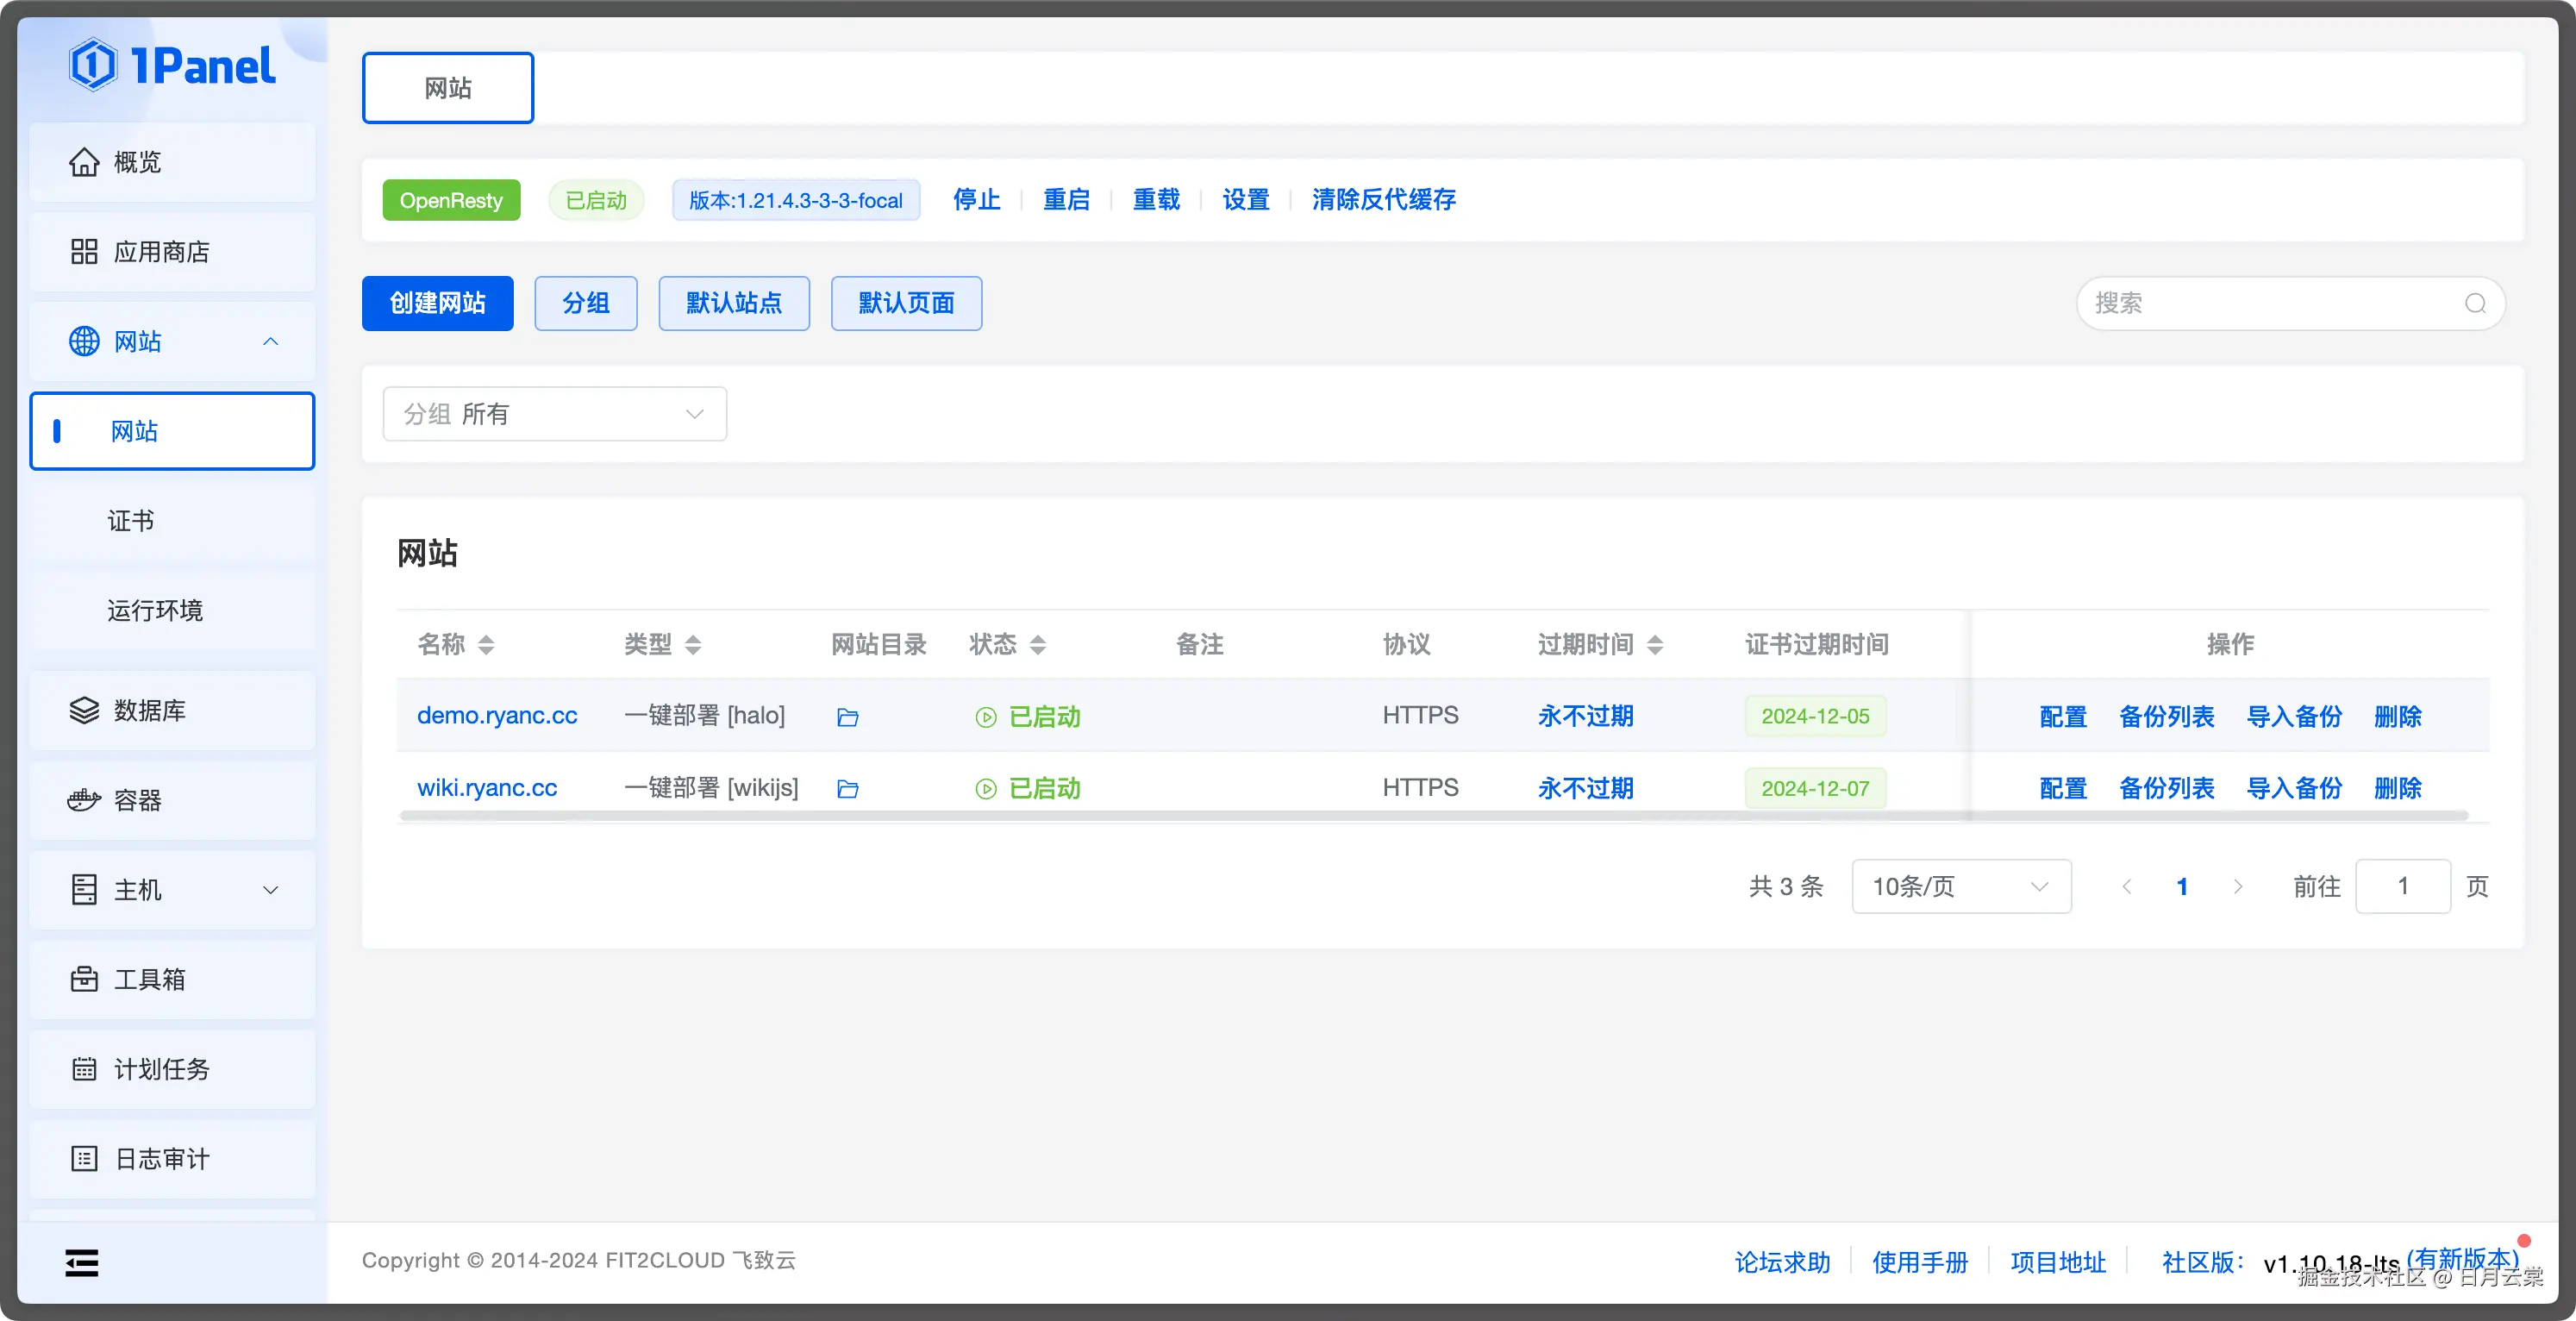Sort the table by 状态 column
The image size is (2576, 1321).
tap(1038, 645)
